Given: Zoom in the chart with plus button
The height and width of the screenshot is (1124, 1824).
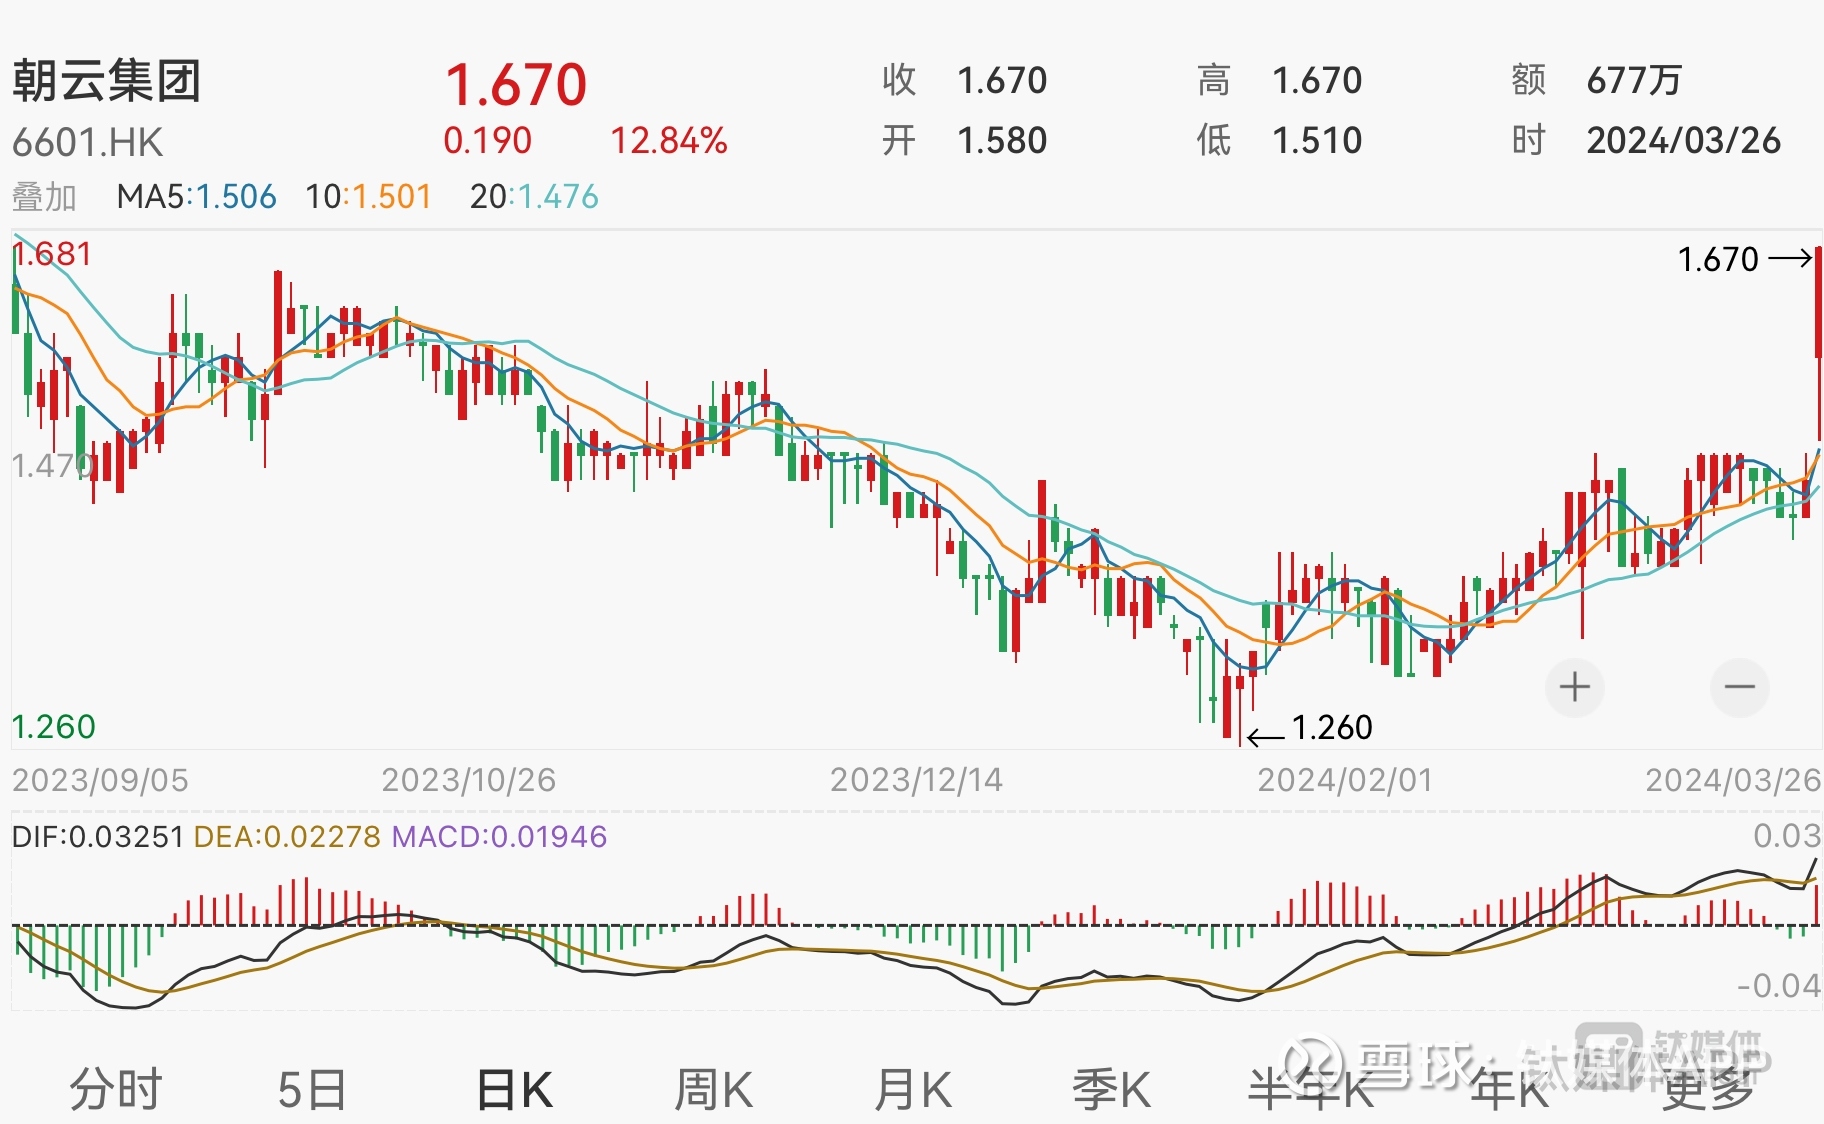Looking at the screenshot, I should (1574, 687).
